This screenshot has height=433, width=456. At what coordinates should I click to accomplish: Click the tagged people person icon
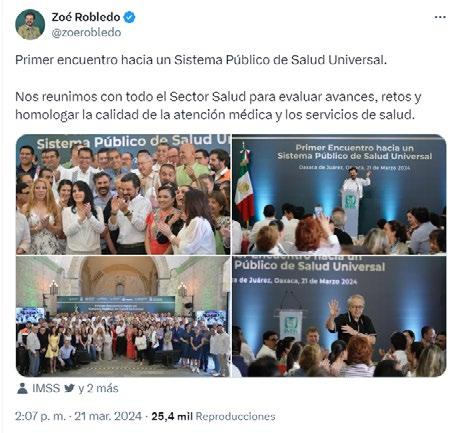tap(22, 388)
